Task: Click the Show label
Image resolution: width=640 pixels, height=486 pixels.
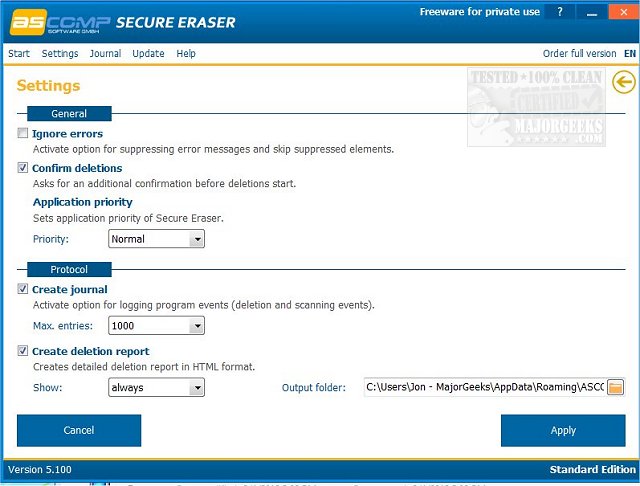Action: click(47, 388)
